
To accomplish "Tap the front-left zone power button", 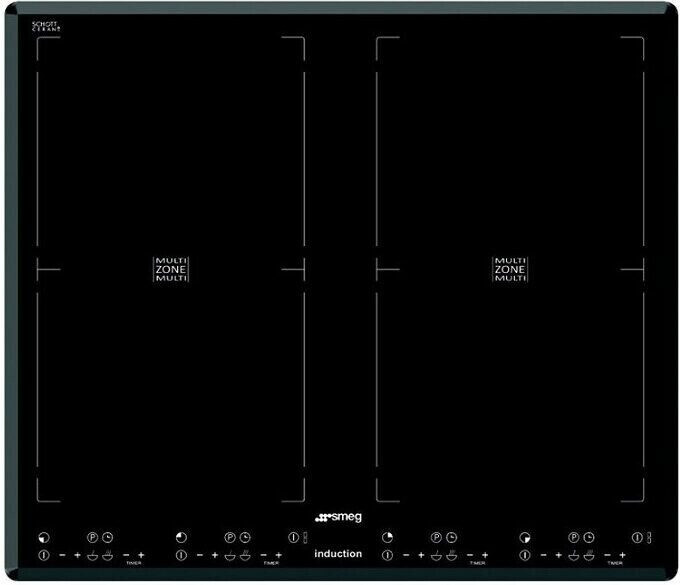I will (44, 555).
